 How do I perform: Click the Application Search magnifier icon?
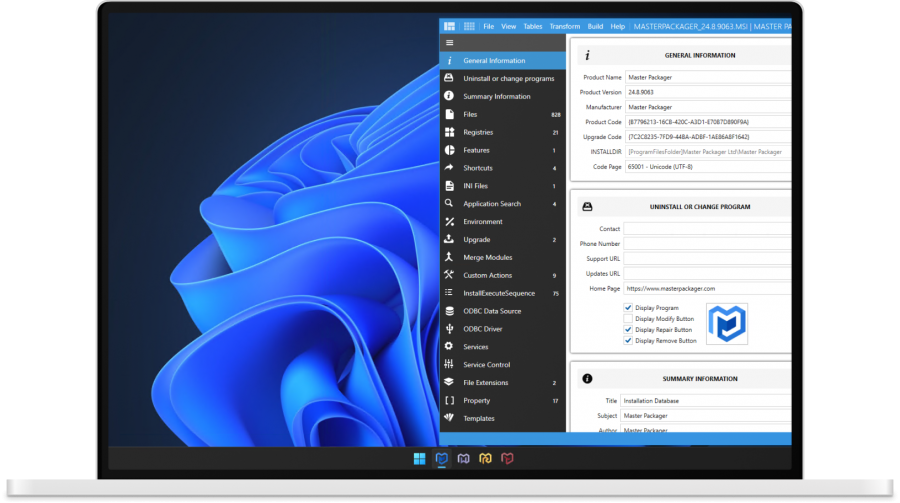[x=449, y=203]
